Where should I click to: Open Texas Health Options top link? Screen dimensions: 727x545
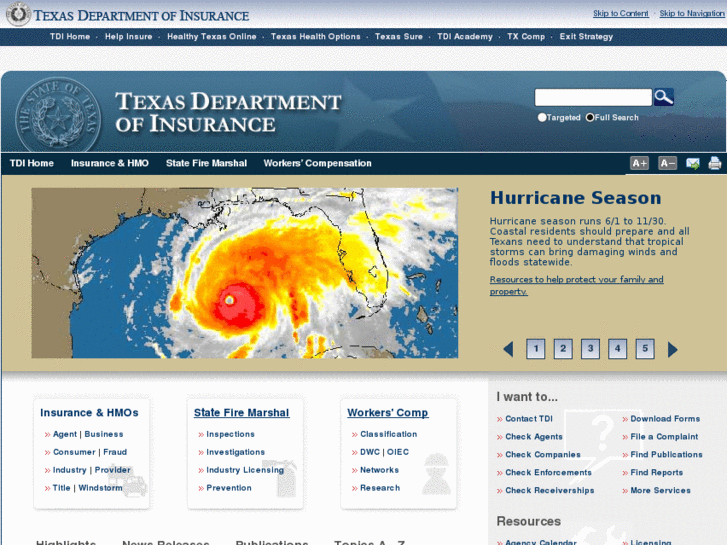point(316,37)
